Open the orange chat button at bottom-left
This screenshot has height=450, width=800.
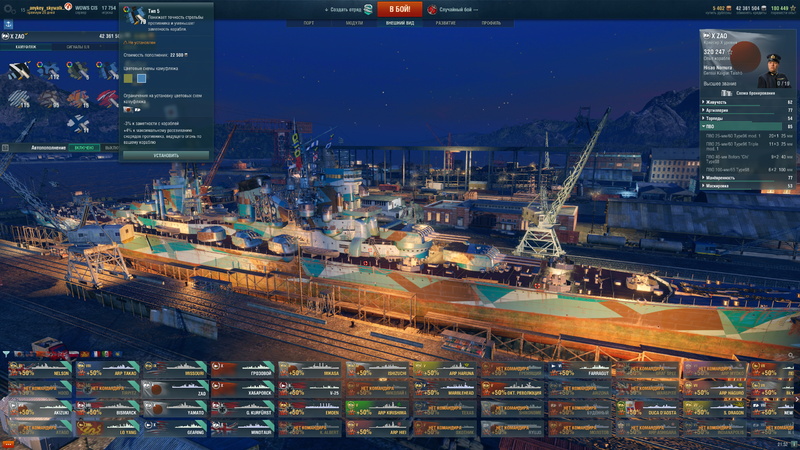pos(8,444)
